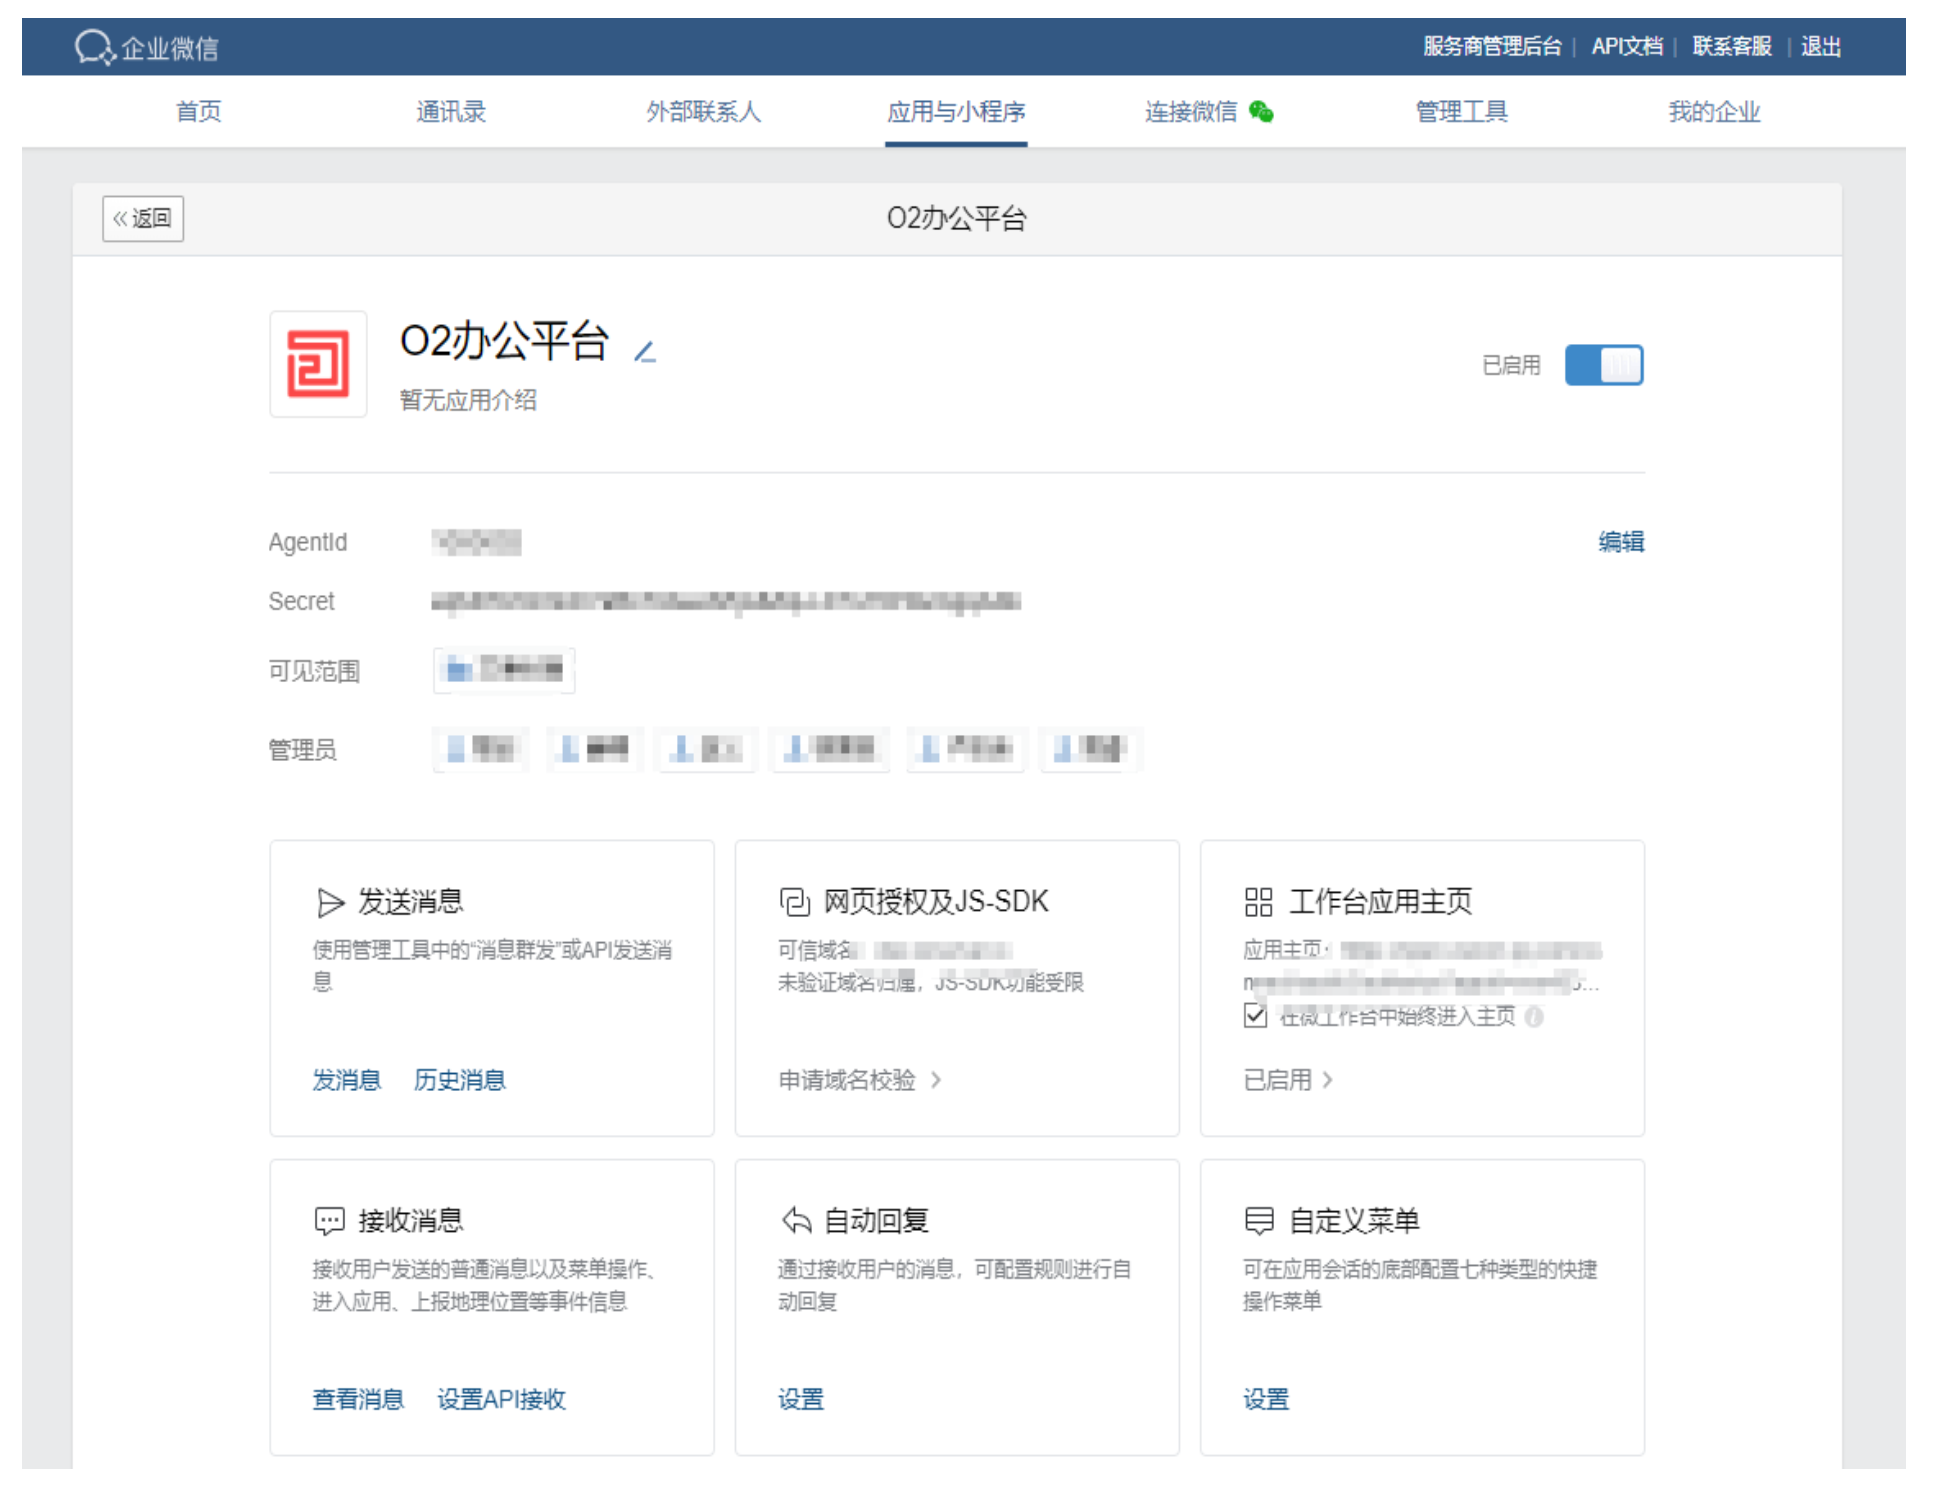Click 历史消息 link in 发送消息 card
Viewport: 1950px width, 1498px height.
tap(459, 1080)
